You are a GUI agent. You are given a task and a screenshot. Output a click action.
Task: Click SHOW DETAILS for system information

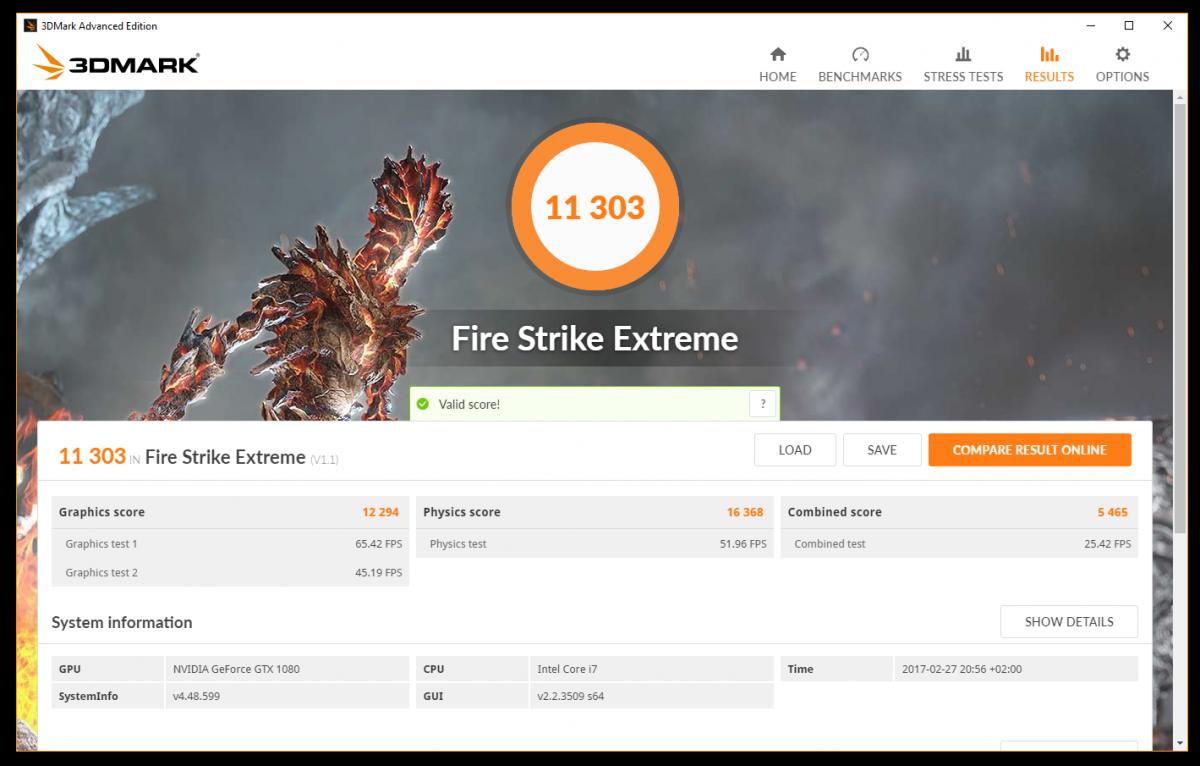(x=1069, y=622)
